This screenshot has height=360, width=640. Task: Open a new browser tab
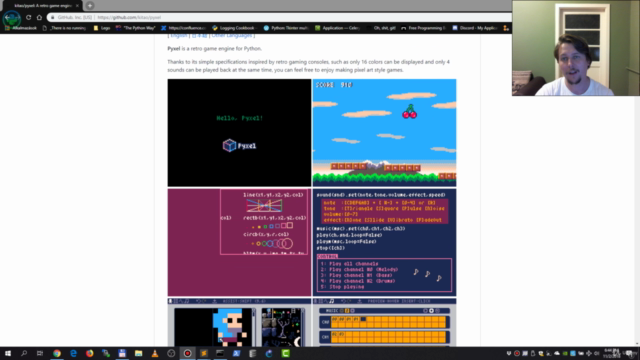click(x=90, y=6)
